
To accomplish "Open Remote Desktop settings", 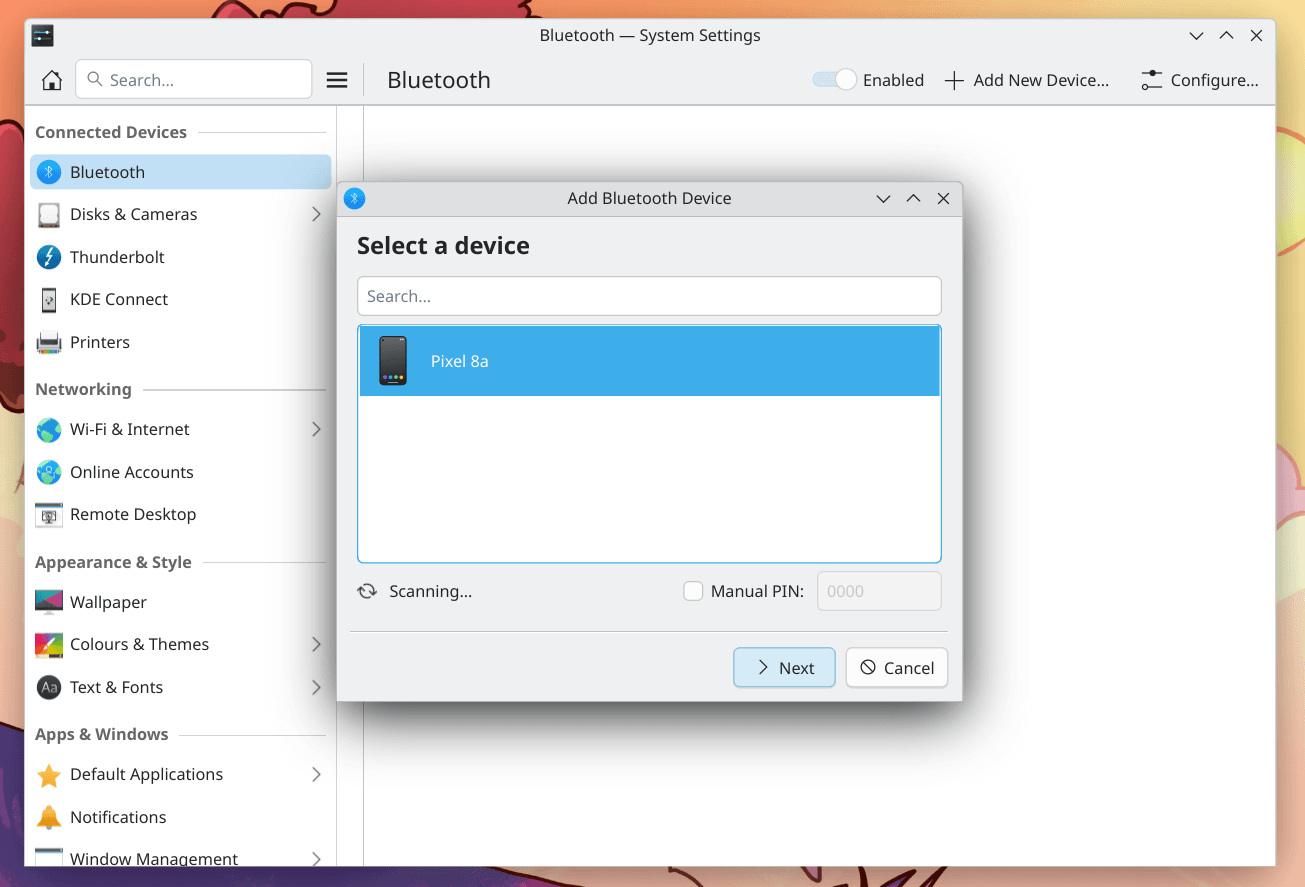I will pyautogui.click(x=133, y=514).
